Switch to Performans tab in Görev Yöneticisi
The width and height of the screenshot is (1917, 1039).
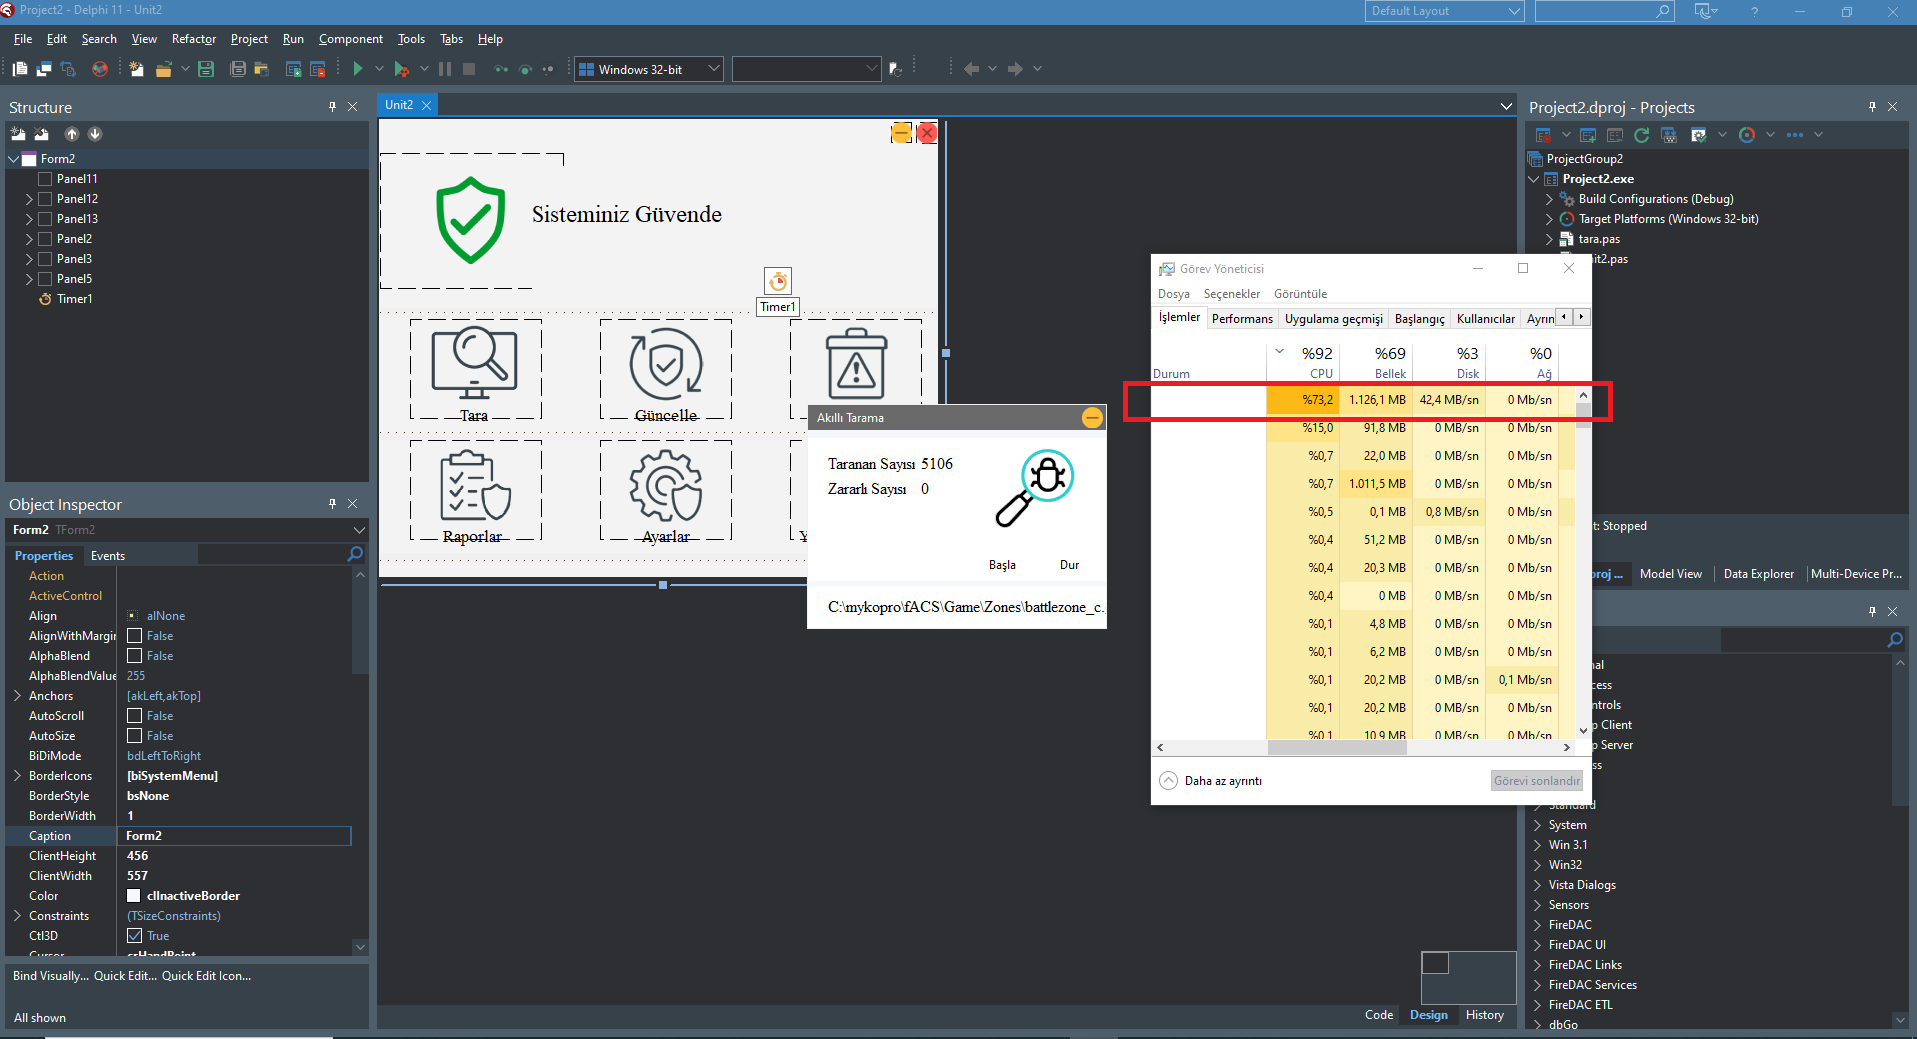click(x=1242, y=319)
